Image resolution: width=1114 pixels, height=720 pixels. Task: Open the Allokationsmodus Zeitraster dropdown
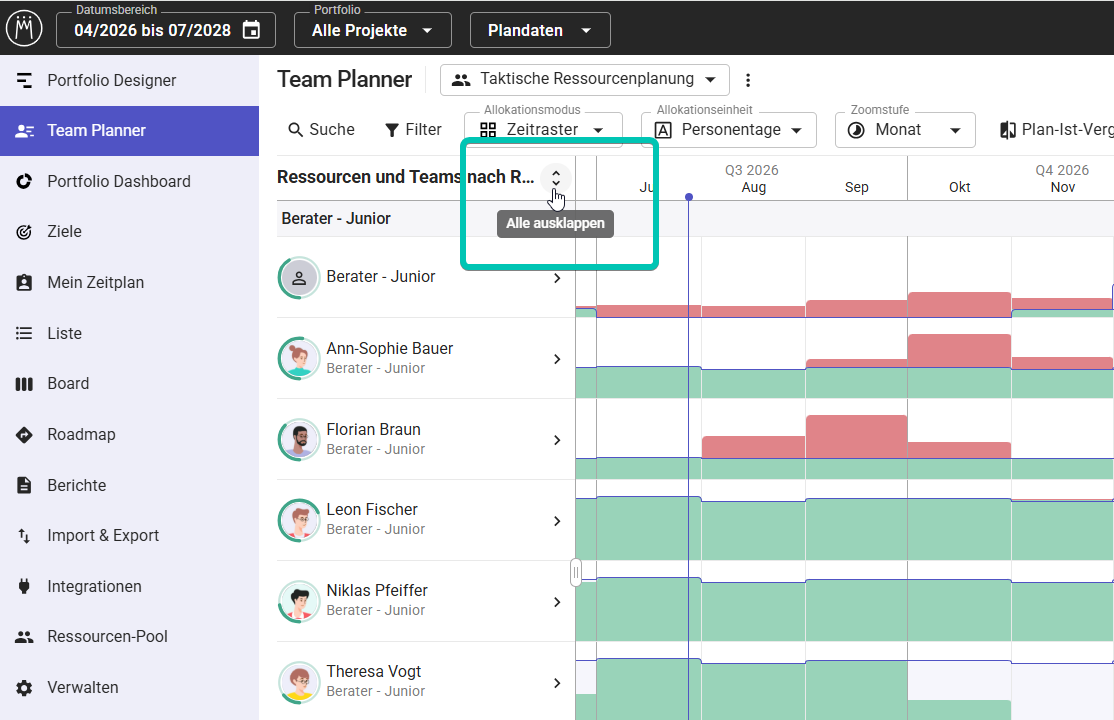544,129
